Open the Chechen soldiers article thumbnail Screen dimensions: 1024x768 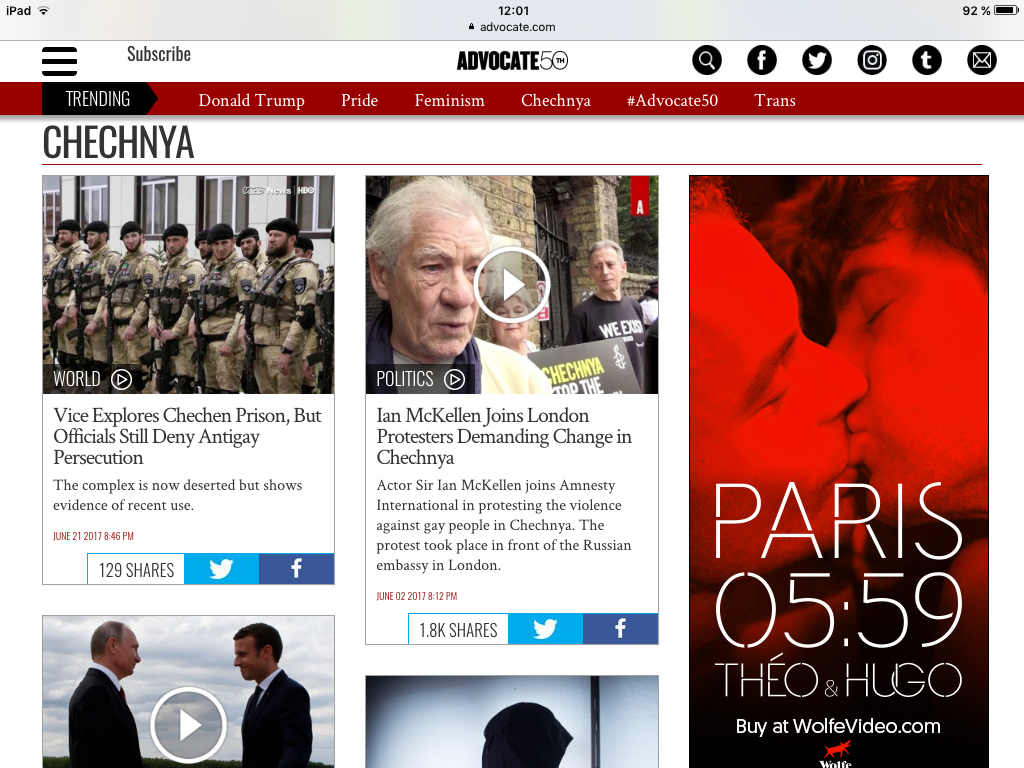click(188, 285)
